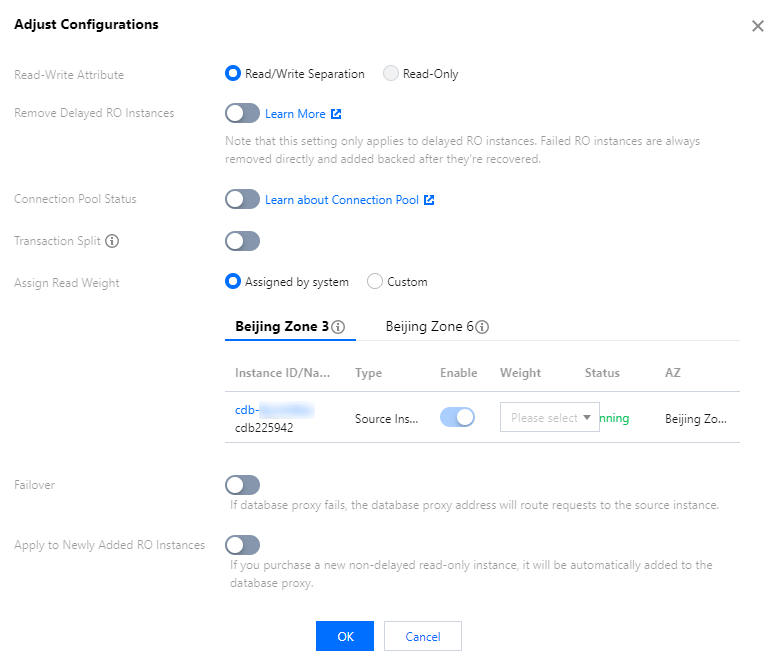
Task: Select the Read-Only radio option
Action: (391, 73)
